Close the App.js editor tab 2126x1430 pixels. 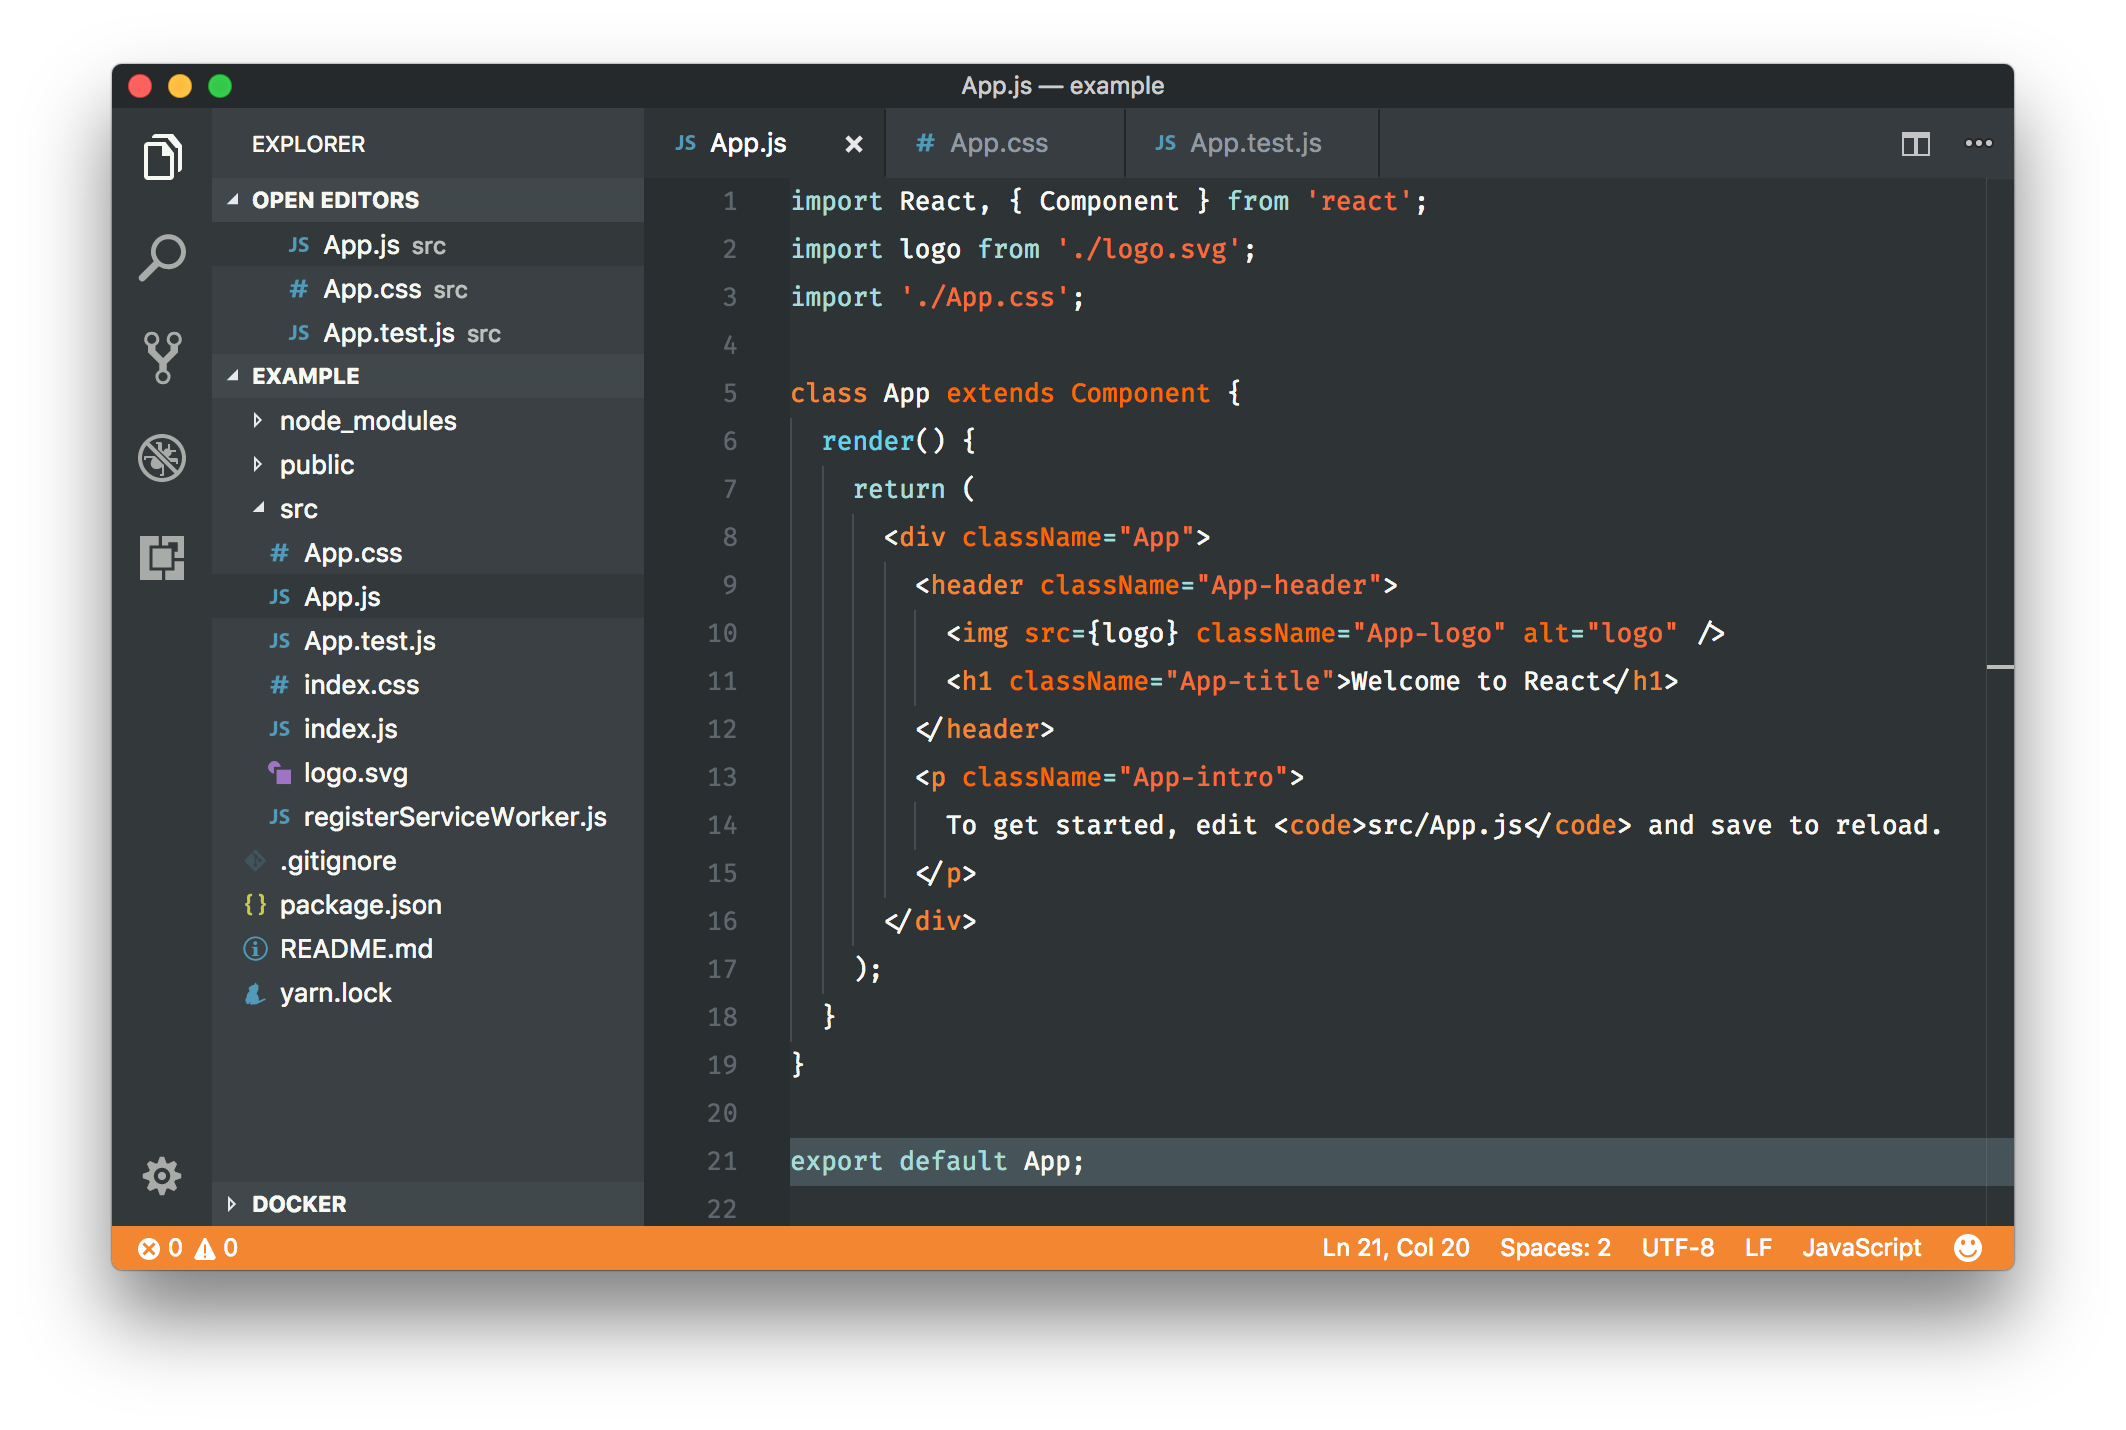click(853, 144)
